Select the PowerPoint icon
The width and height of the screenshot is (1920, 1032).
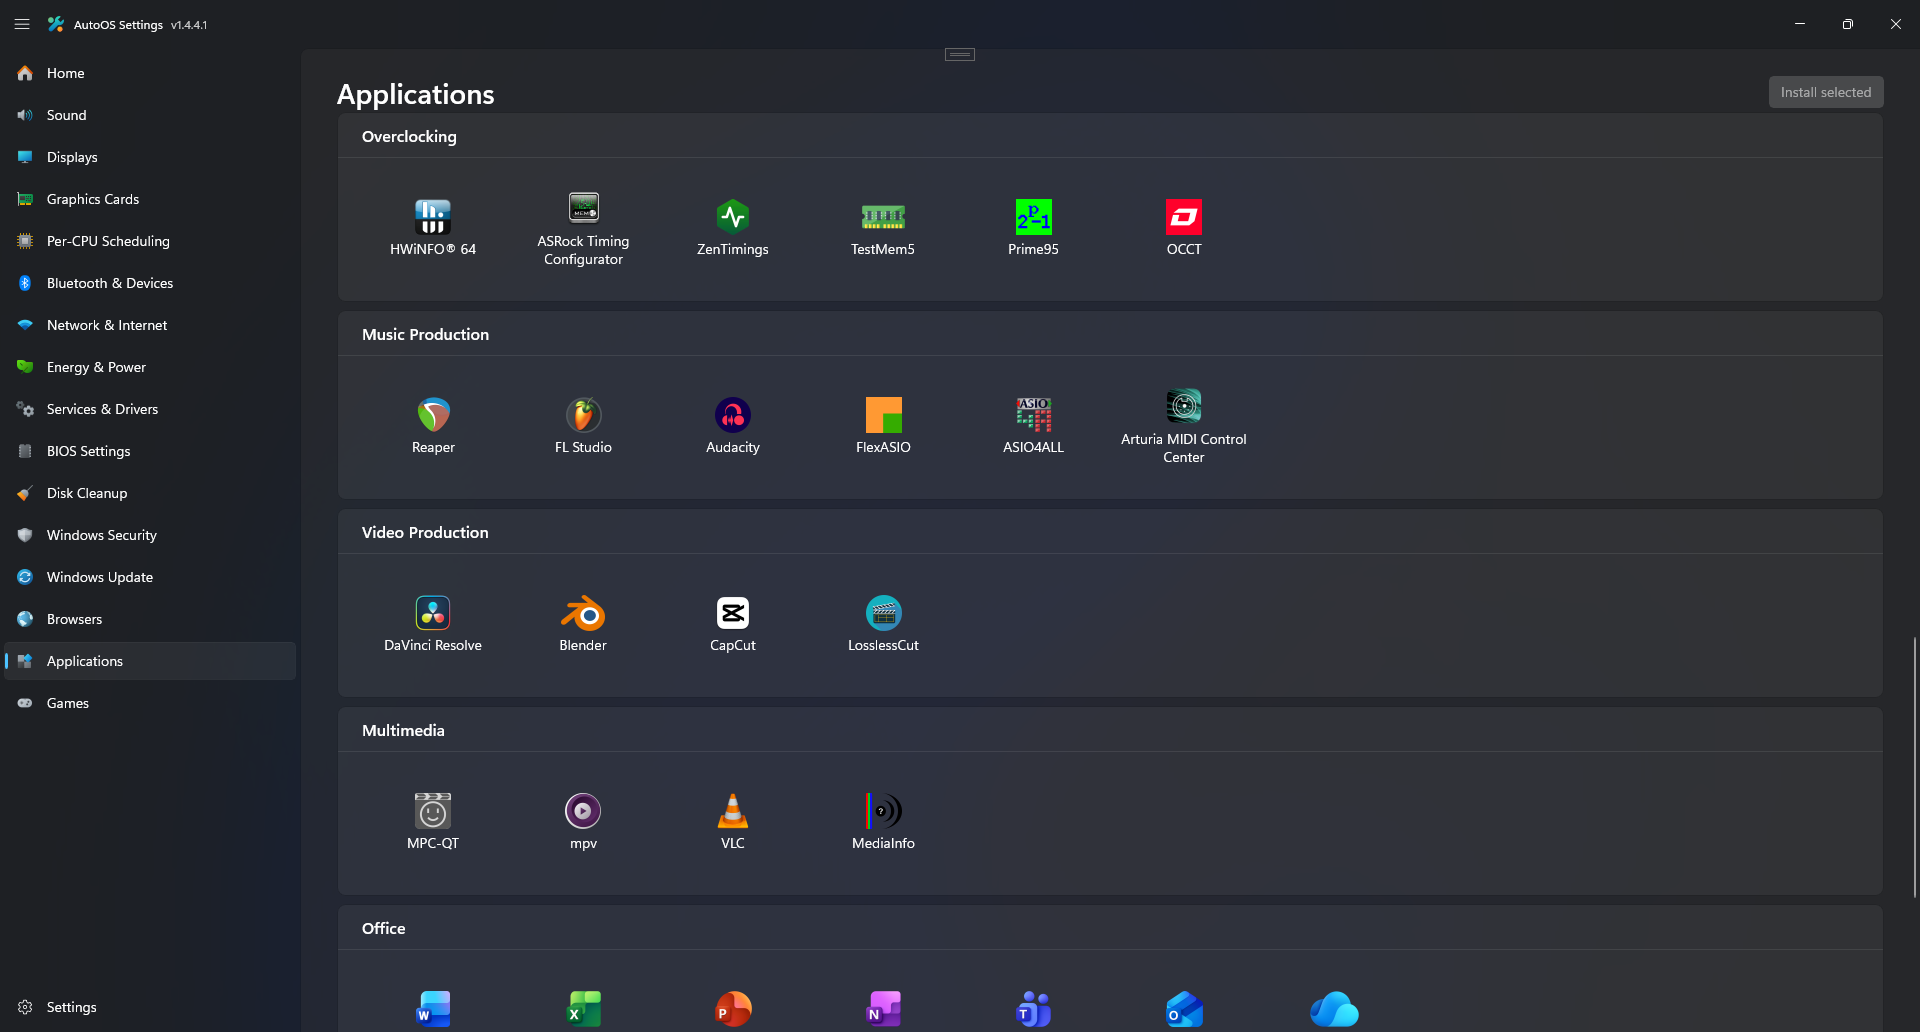tap(733, 1009)
